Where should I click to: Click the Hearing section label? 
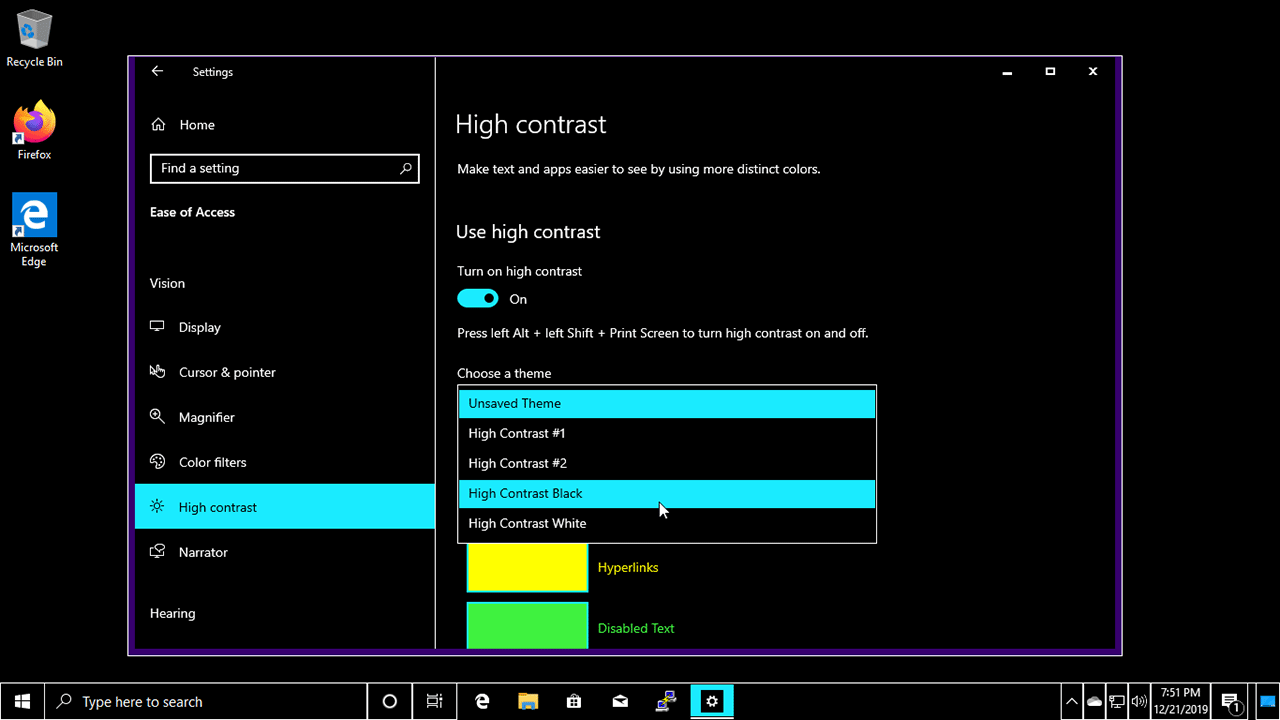(172, 613)
